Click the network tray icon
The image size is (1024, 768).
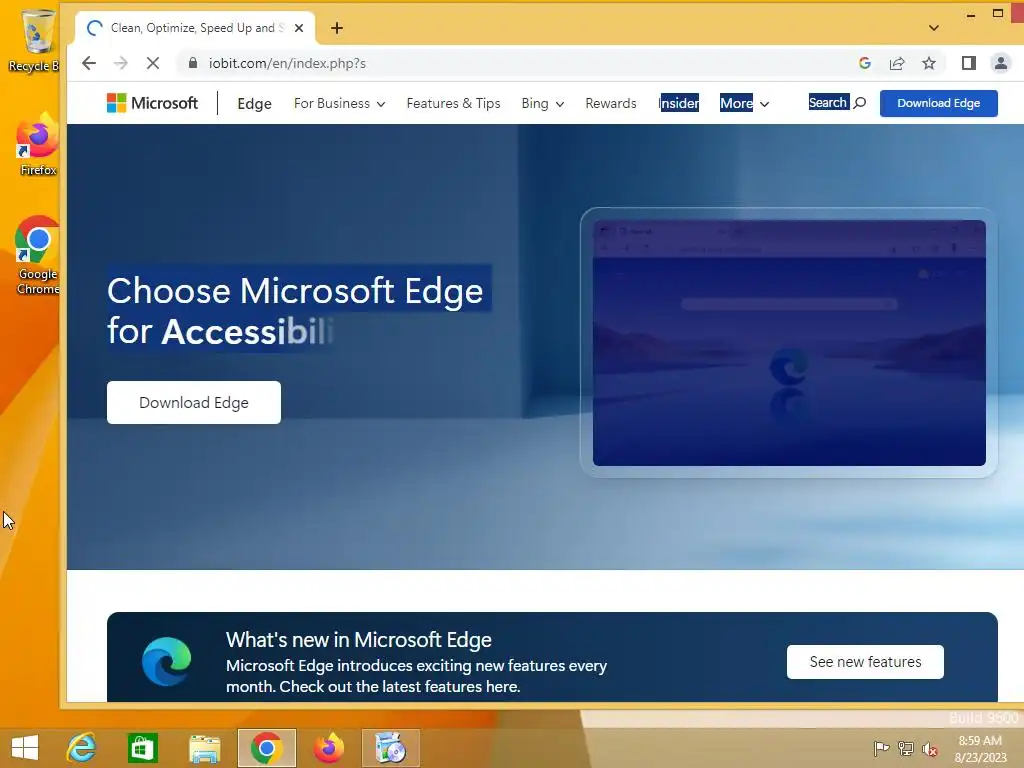point(906,748)
